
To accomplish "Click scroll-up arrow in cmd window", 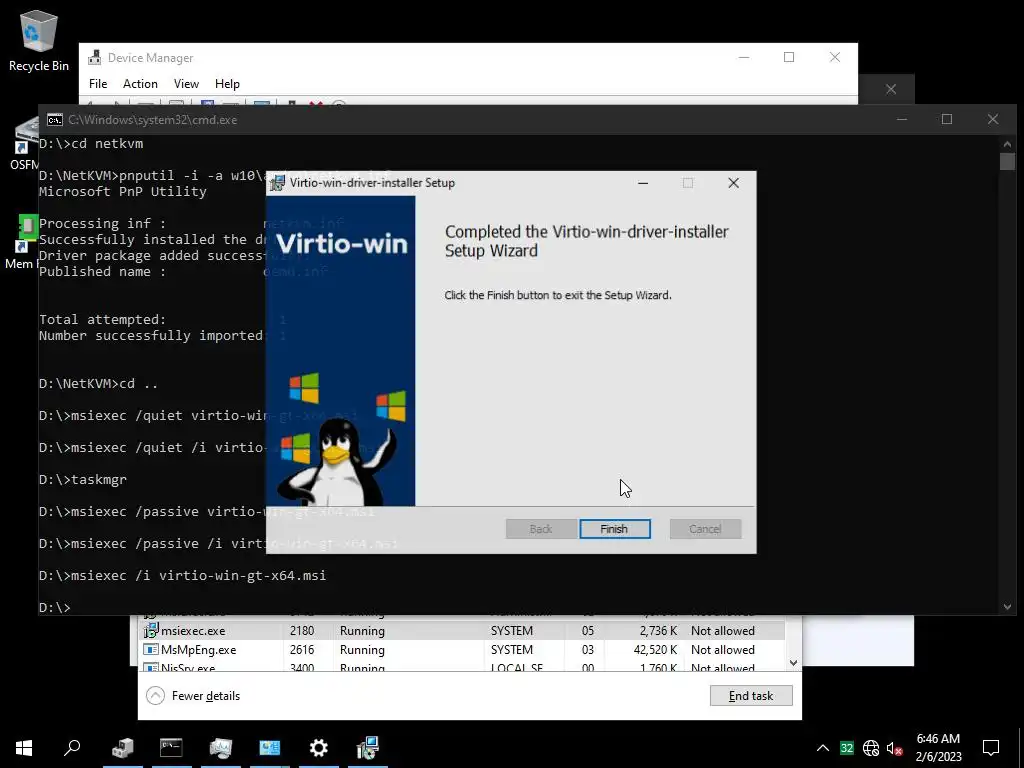I will (1007, 144).
